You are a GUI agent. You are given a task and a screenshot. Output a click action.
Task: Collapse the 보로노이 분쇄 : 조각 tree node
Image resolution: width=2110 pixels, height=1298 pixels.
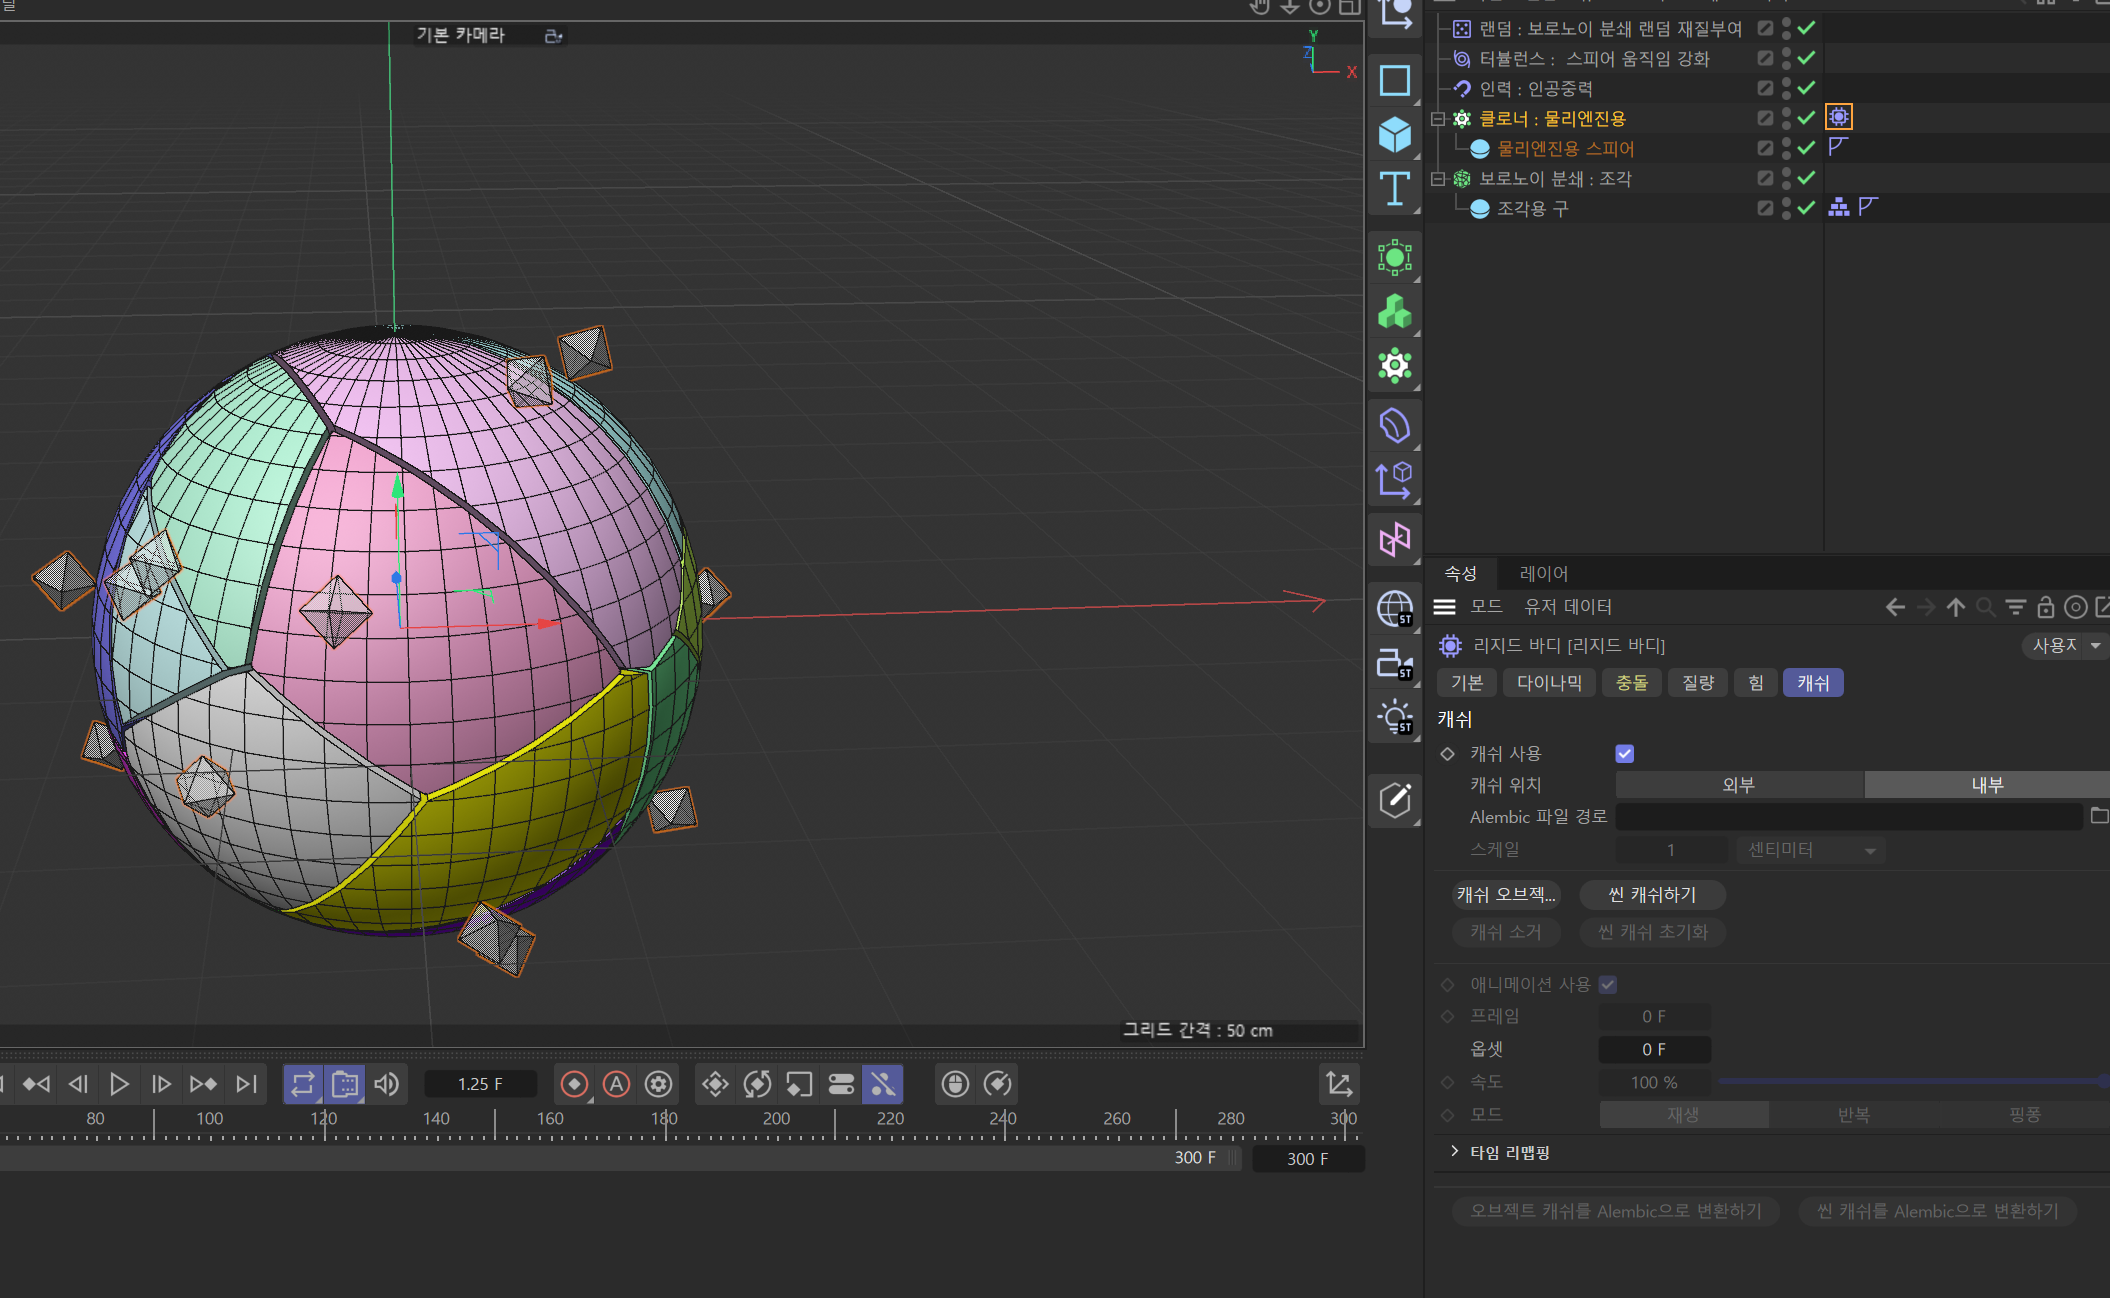[x=1437, y=179]
